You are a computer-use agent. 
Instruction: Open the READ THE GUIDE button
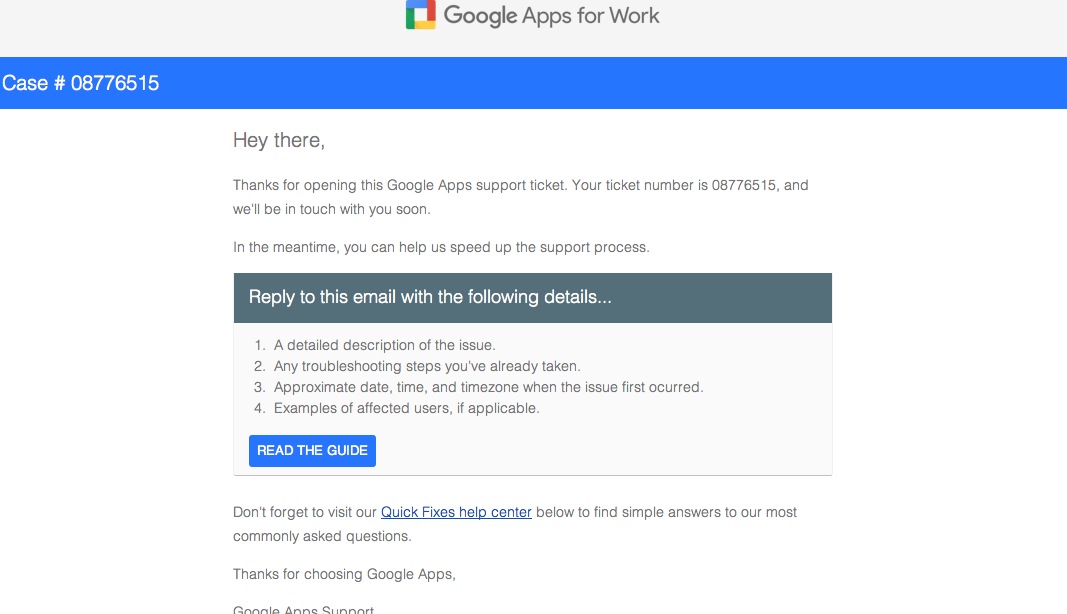point(312,451)
